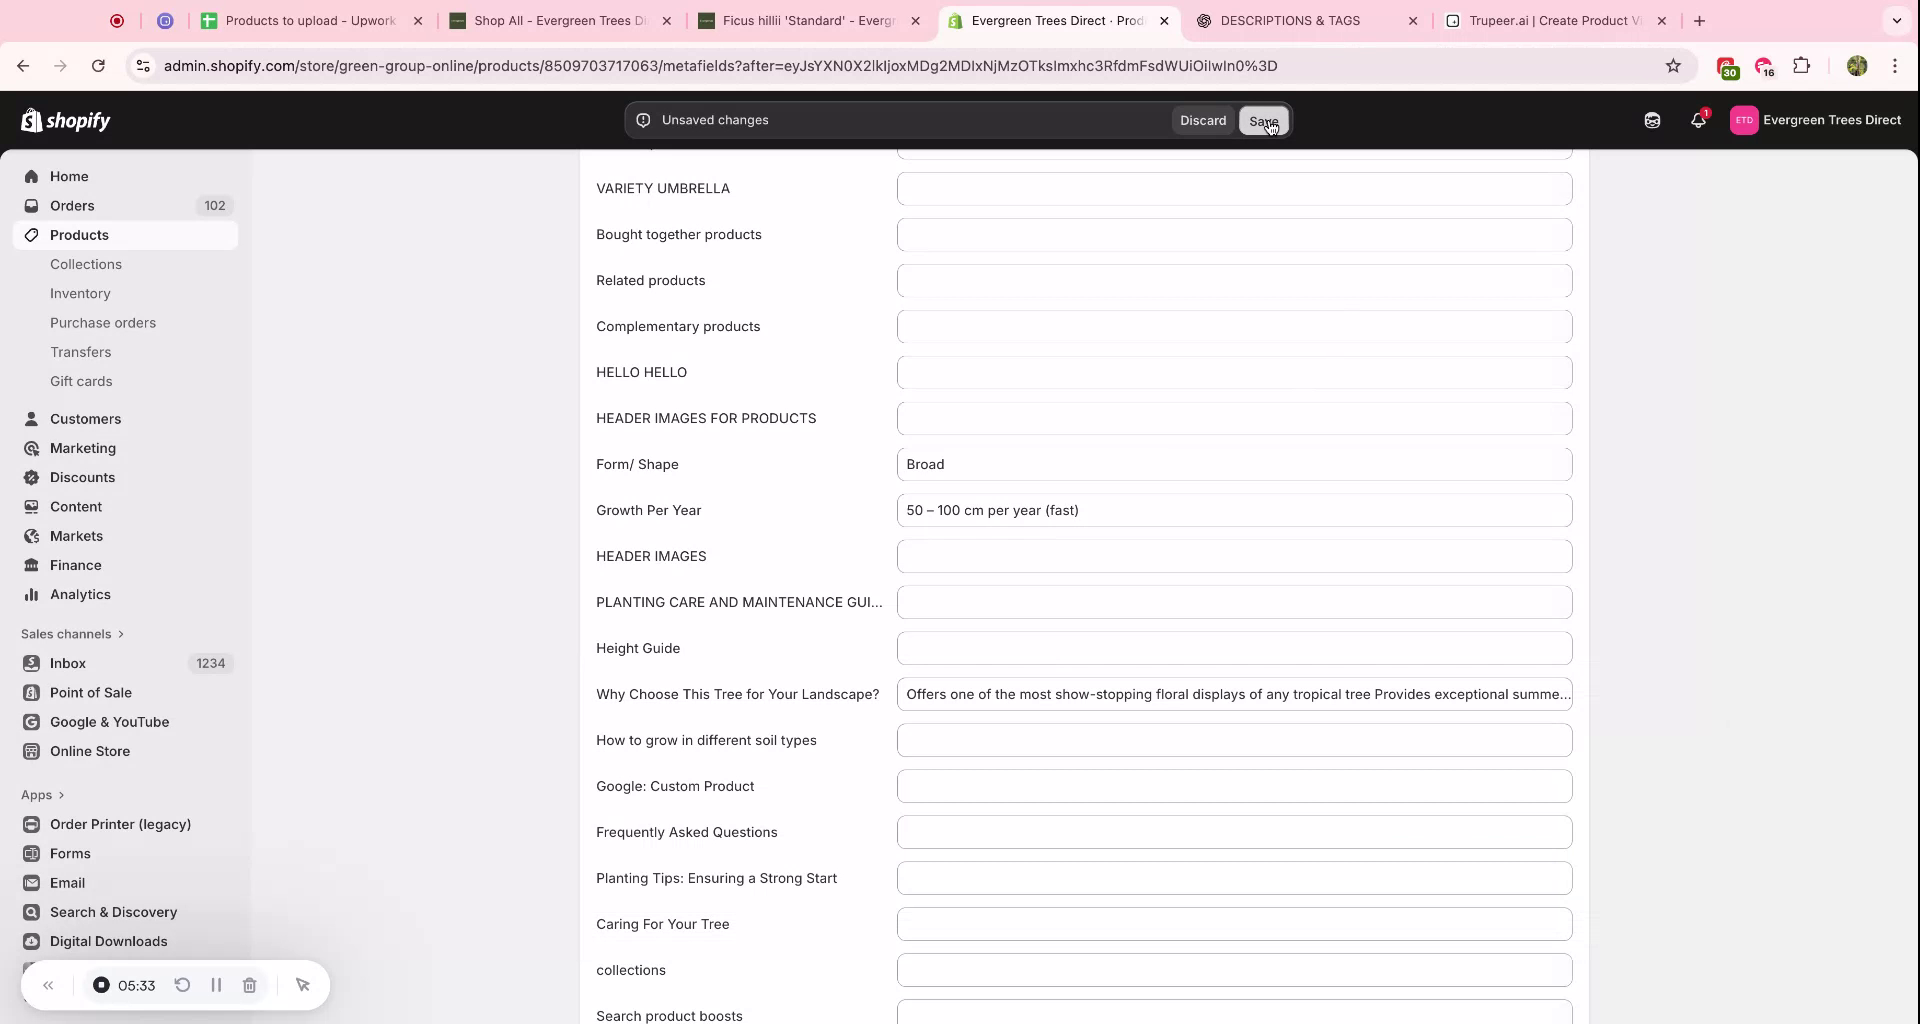
Task: Select the Analytics sidebar icon
Action: point(31,594)
